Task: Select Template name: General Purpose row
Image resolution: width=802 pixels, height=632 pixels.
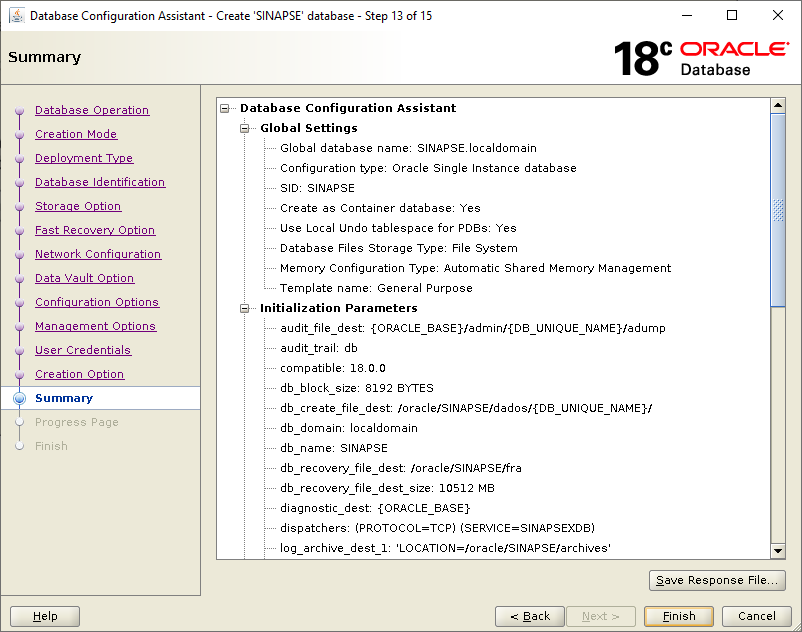Action: (x=376, y=288)
